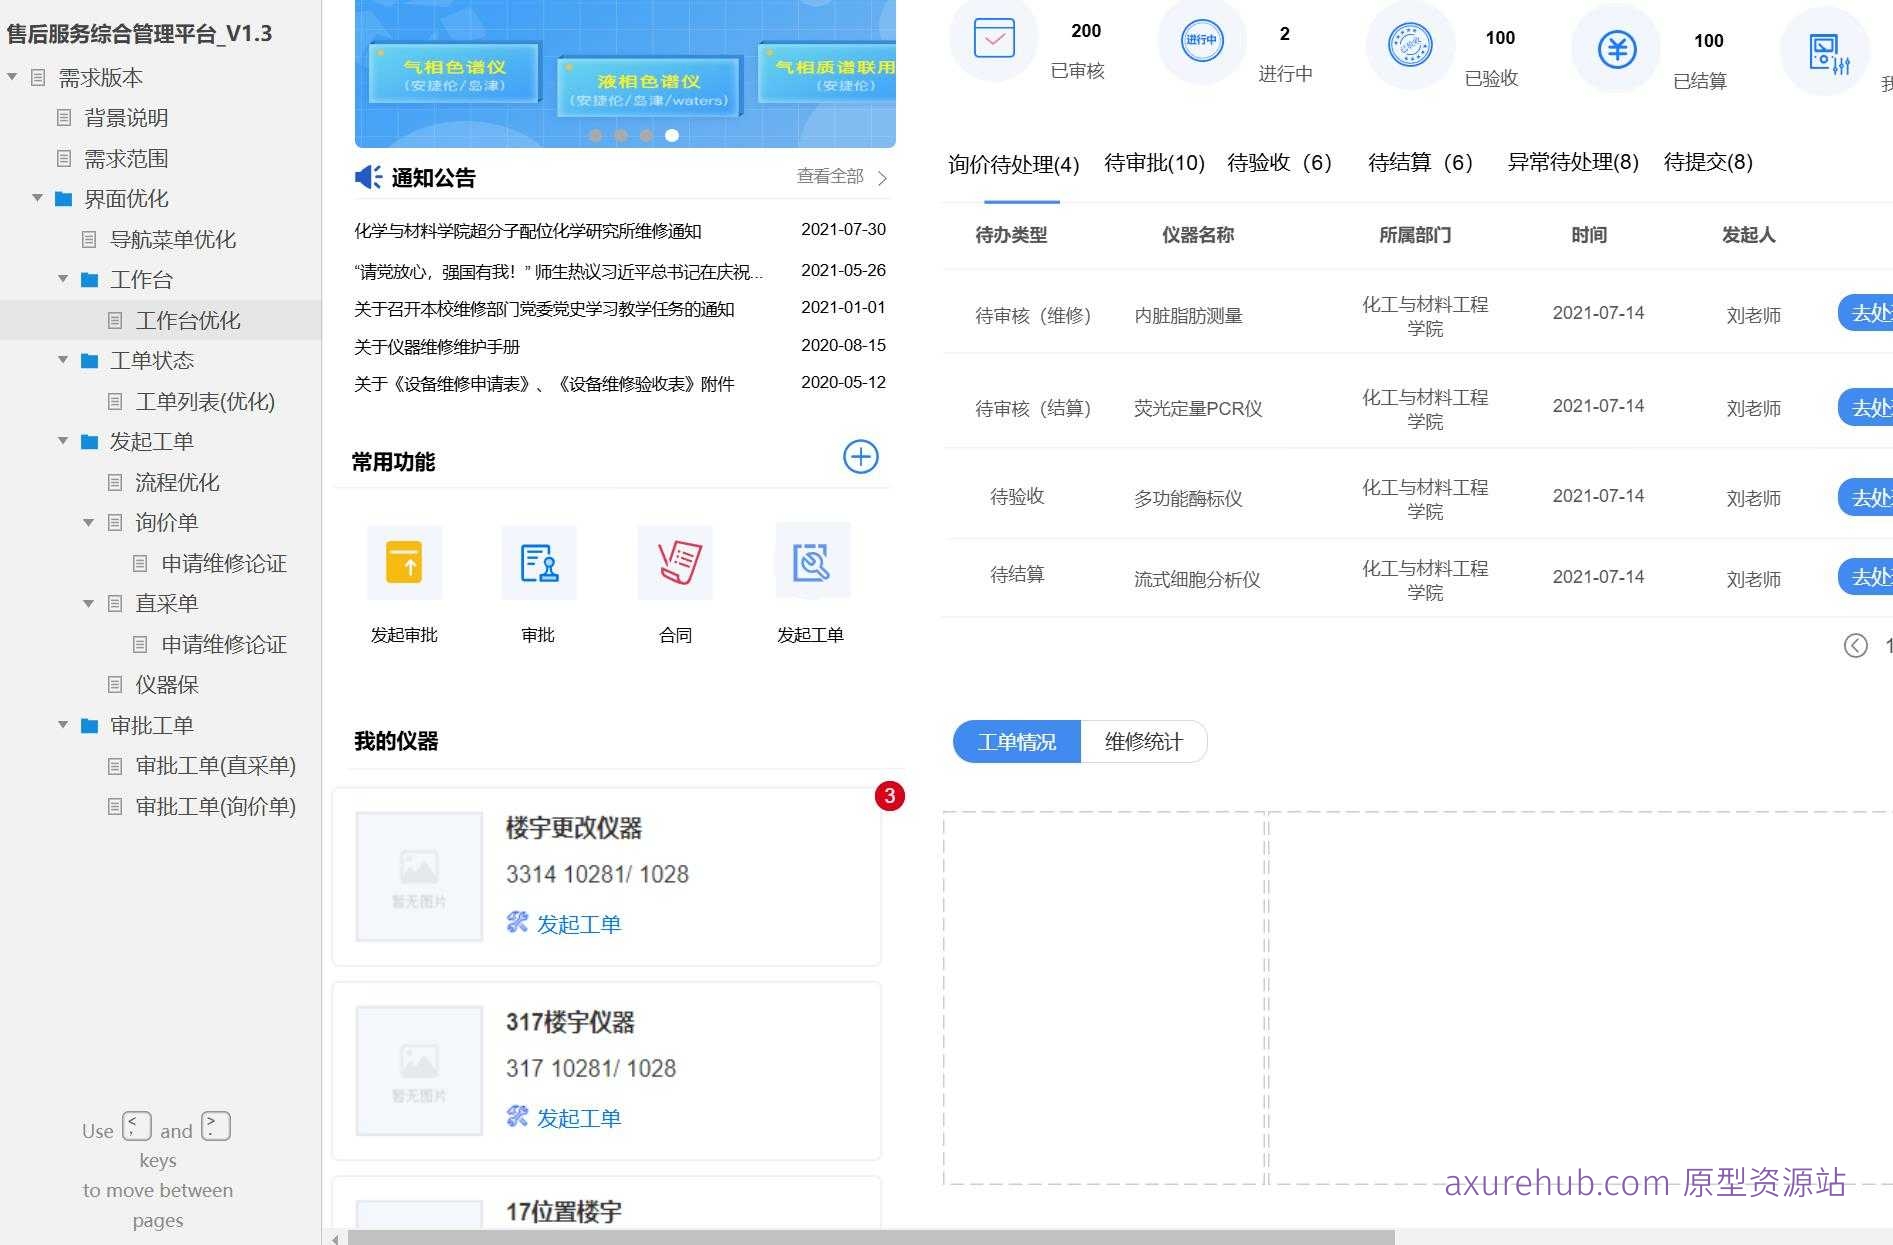Add a common function via the plus icon
This screenshot has height=1245, width=1893.
[x=860, y=457]
